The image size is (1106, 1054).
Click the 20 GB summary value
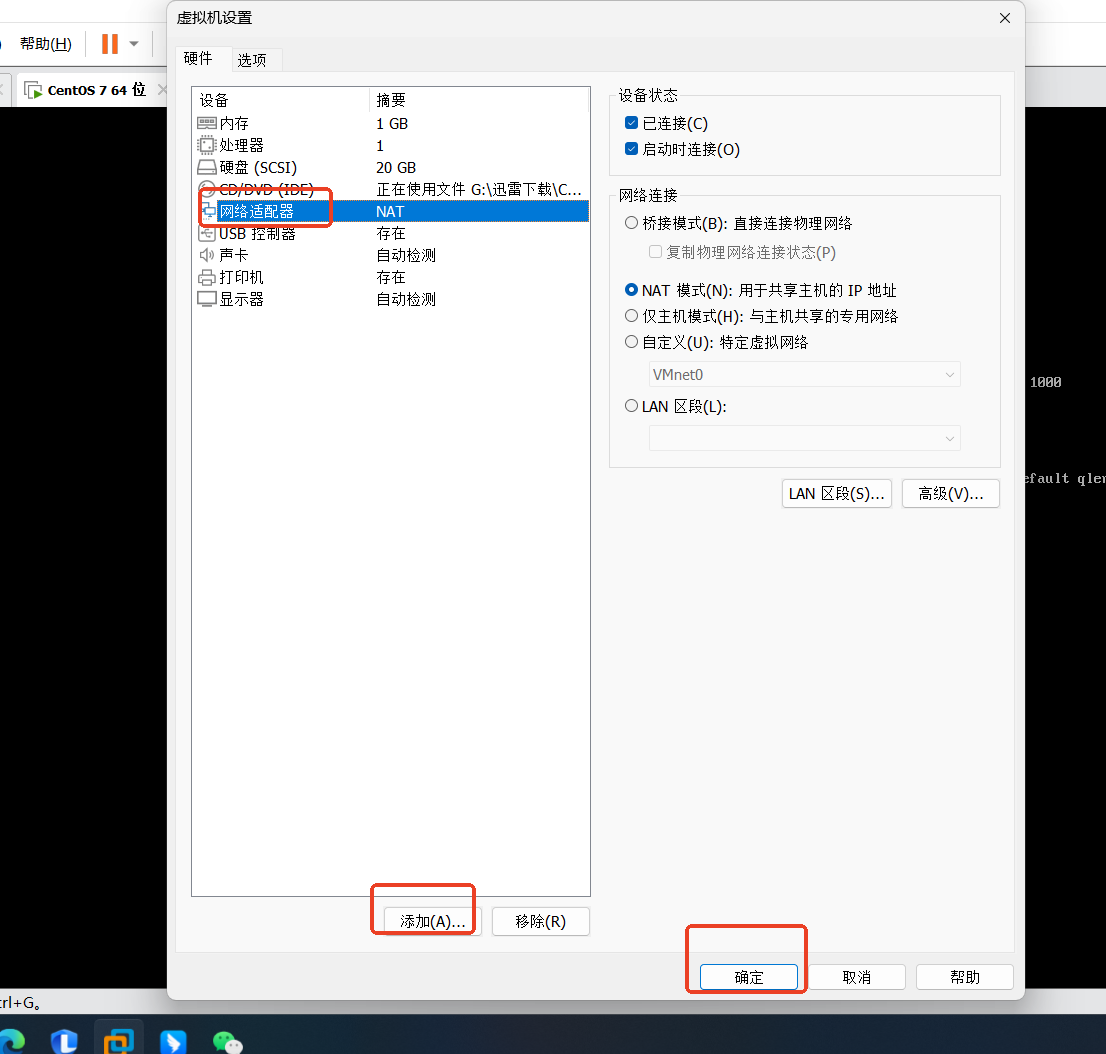pos(396,167)
